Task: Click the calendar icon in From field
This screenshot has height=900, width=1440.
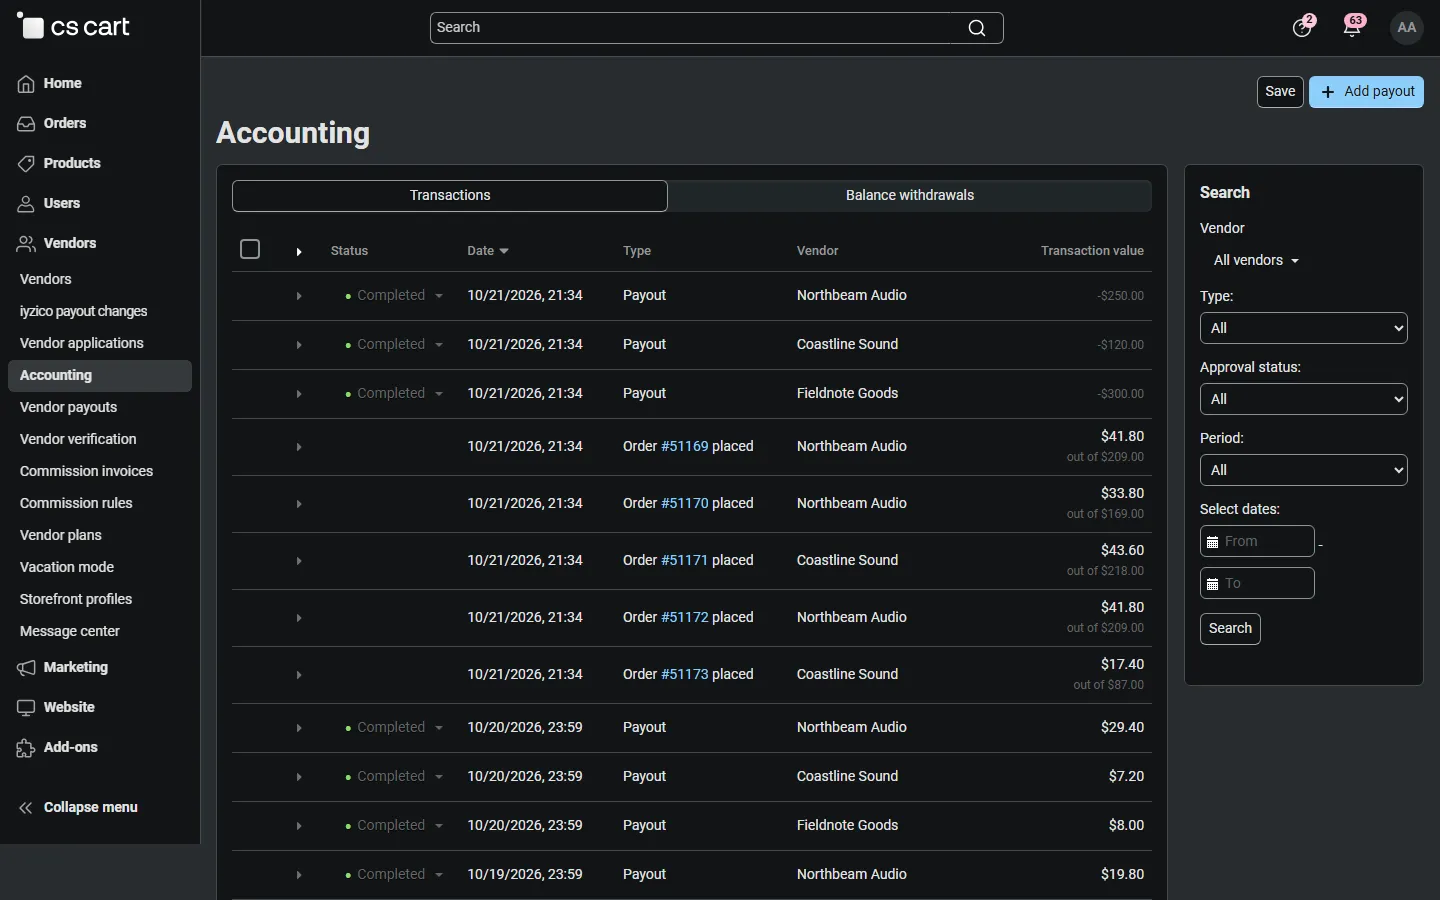Action: click(x=1213, y=542)
